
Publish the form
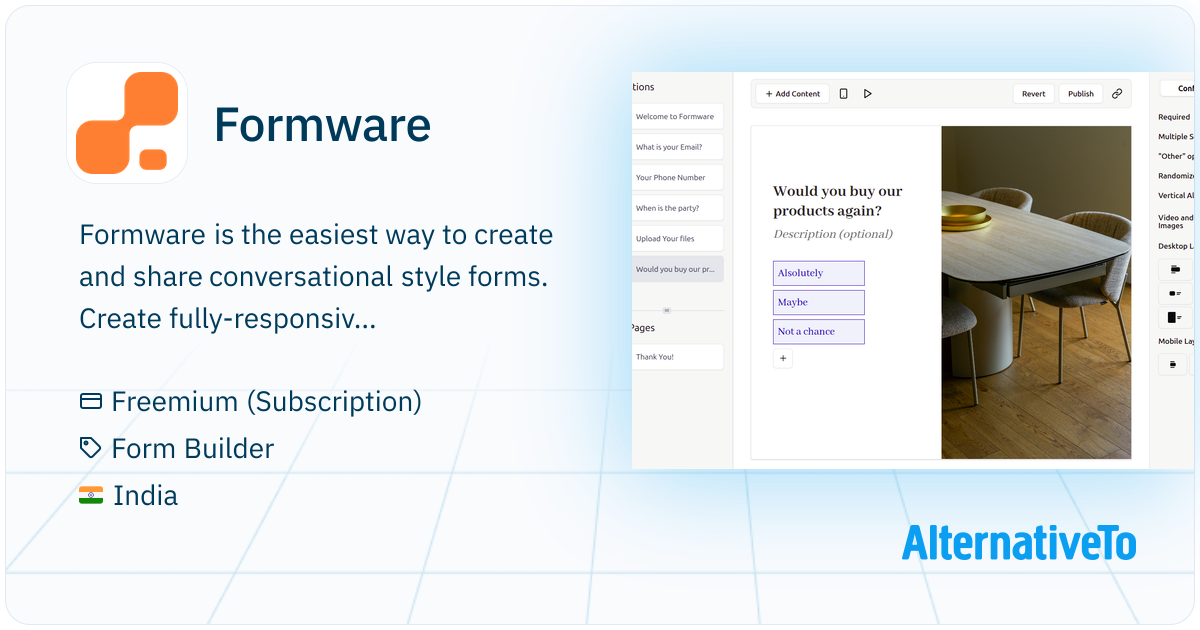click(1081, 94)
